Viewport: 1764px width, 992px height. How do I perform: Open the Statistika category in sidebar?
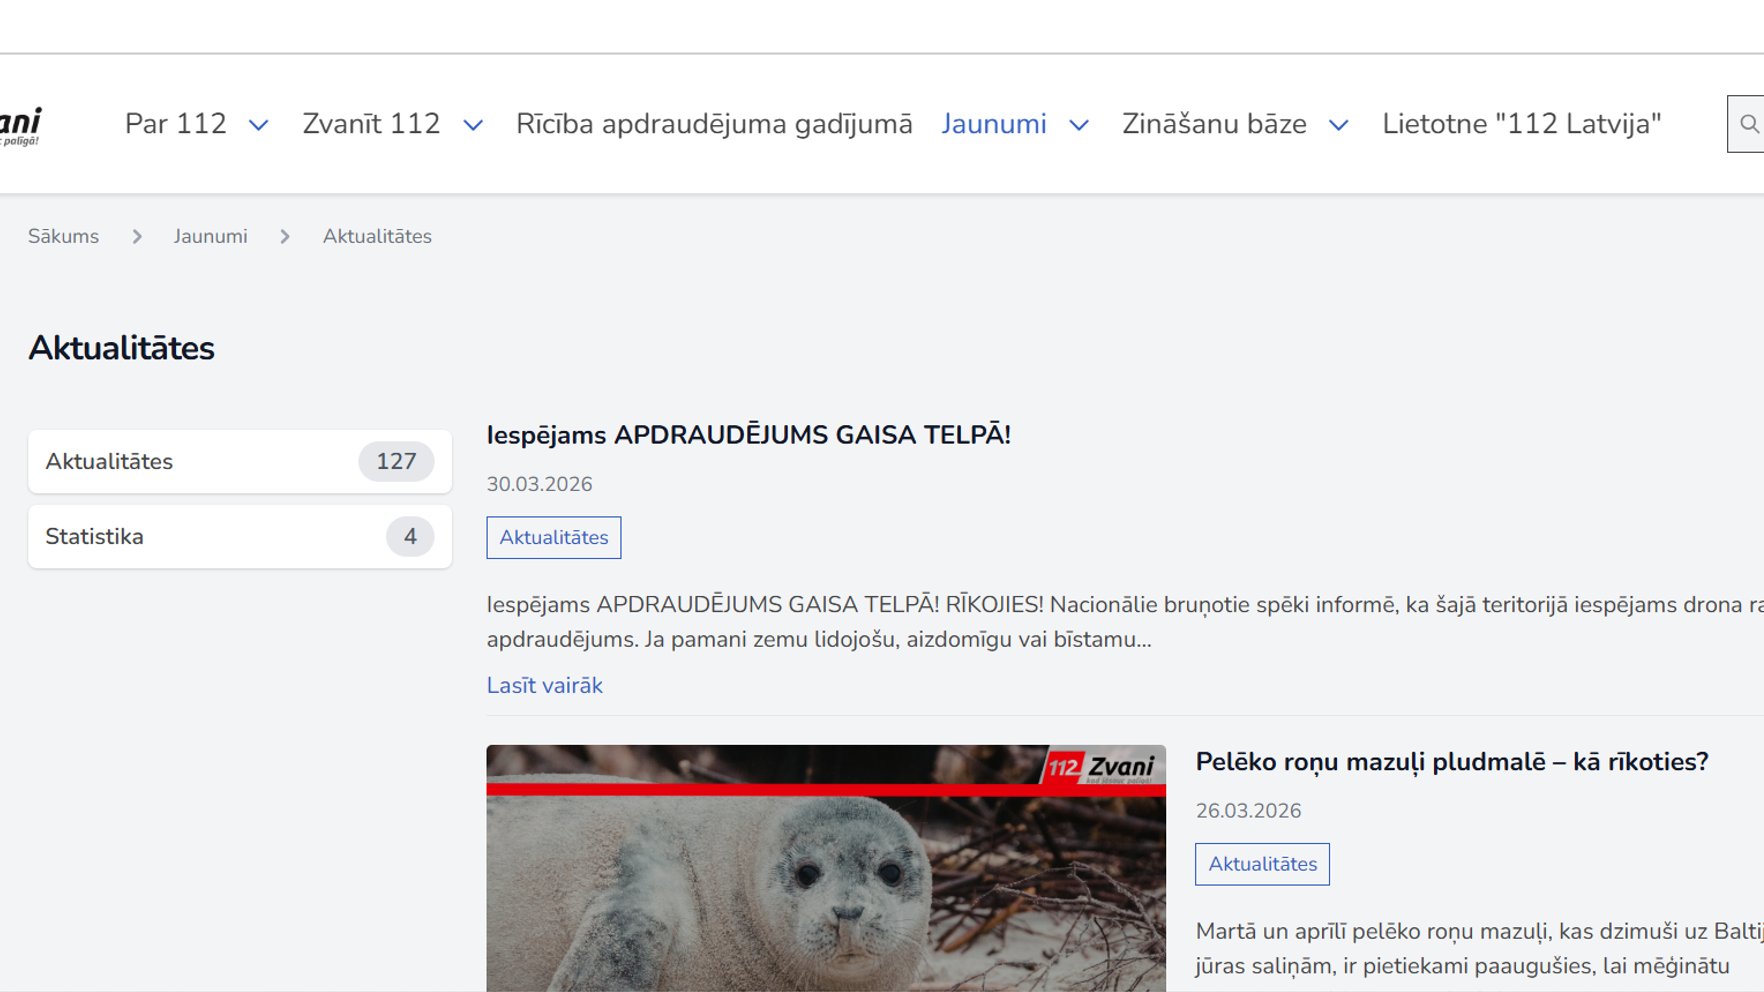(239, 537)
